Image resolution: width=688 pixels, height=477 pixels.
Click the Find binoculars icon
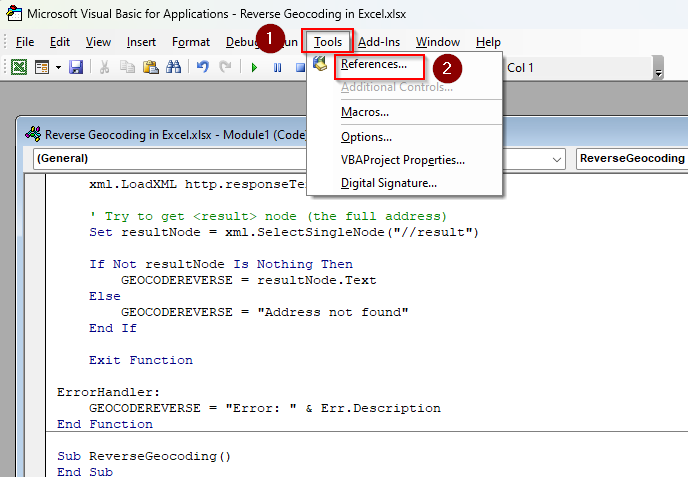(174, 67)
